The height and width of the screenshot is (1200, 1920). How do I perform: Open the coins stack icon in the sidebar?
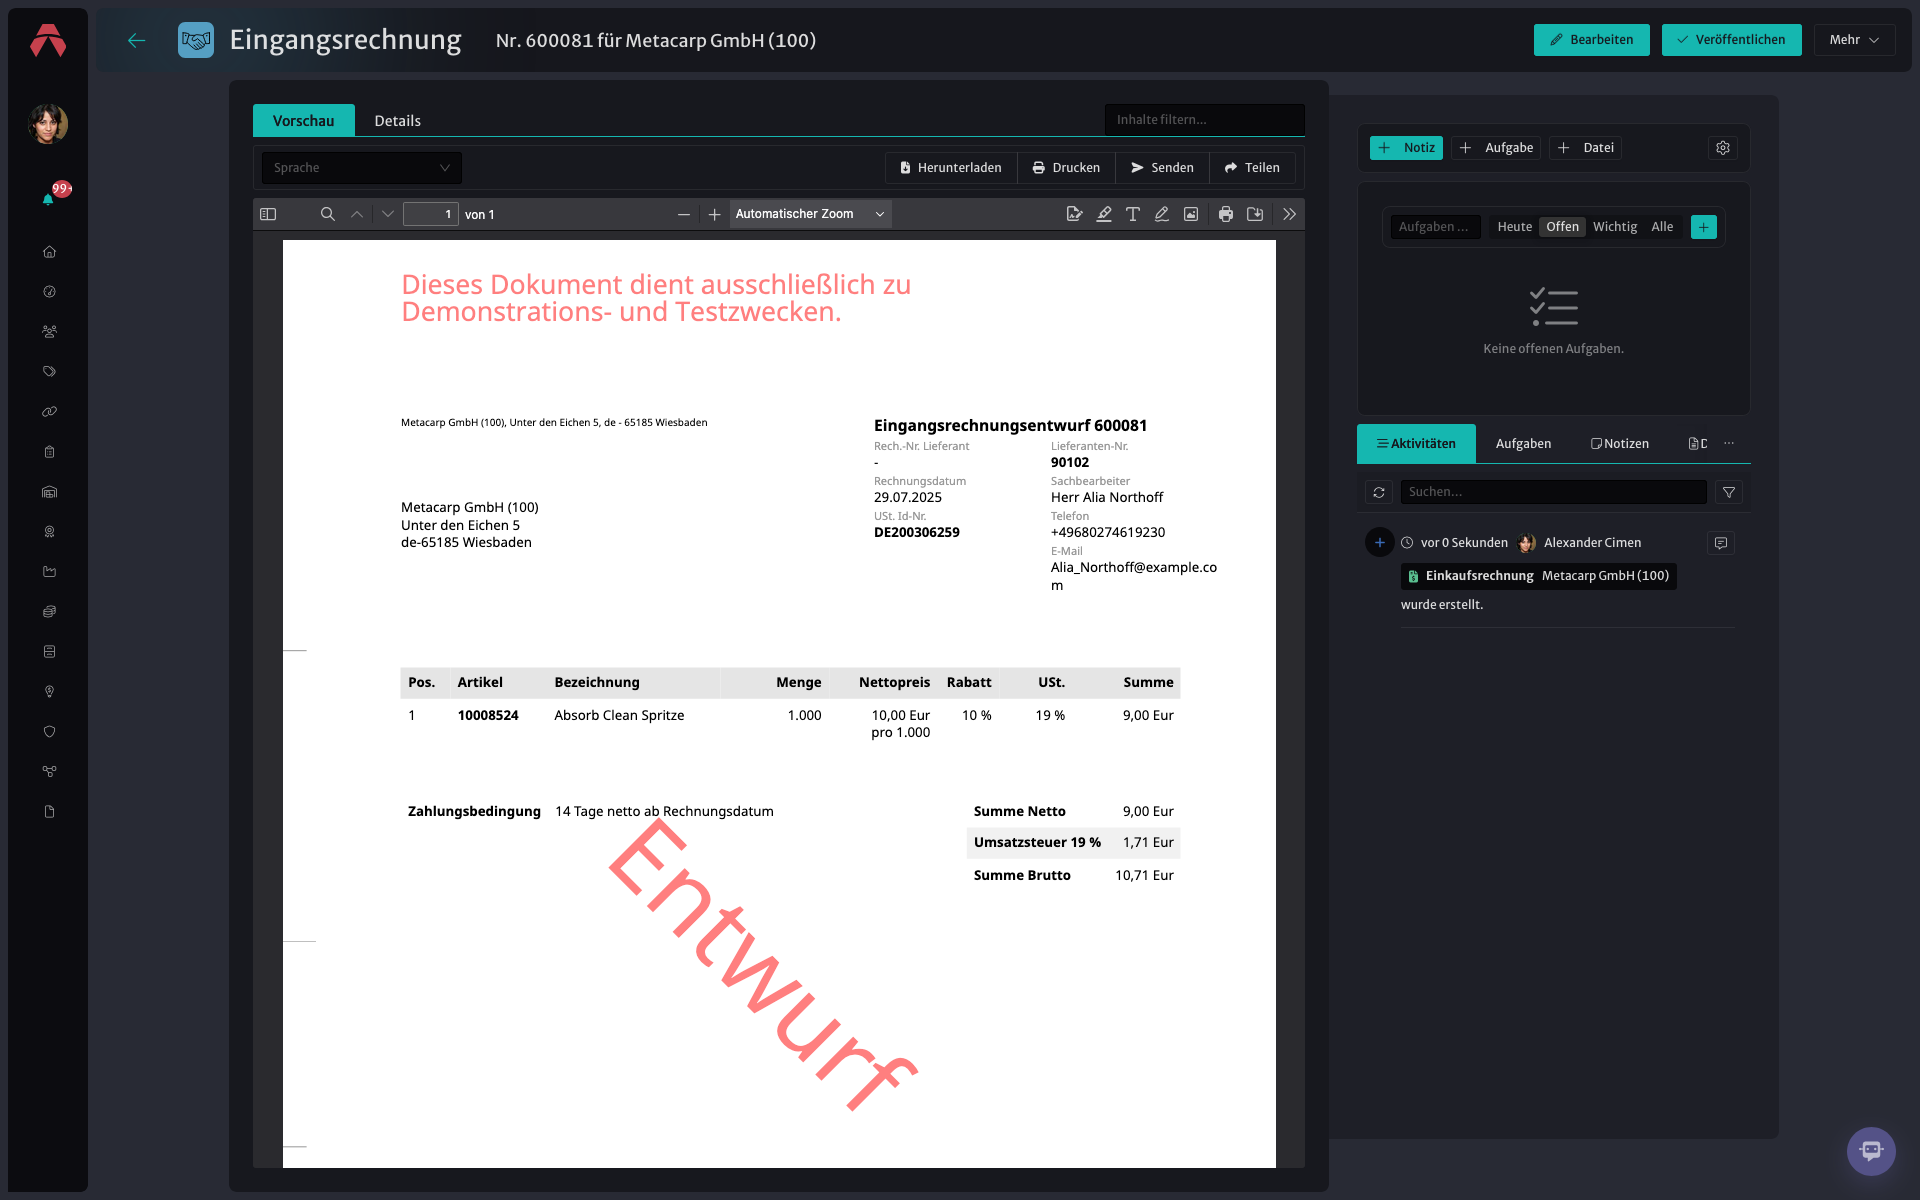pyautogui.click(x=49, y=612)
